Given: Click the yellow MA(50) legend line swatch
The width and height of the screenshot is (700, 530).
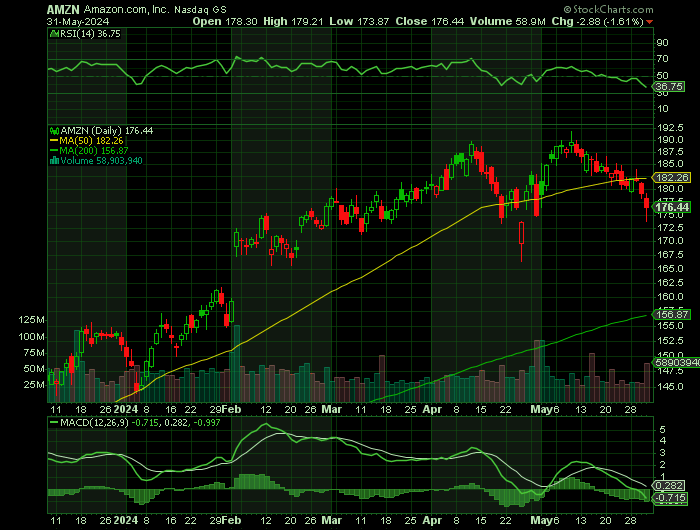Looking at the screenshot, I should pos(54,141).
